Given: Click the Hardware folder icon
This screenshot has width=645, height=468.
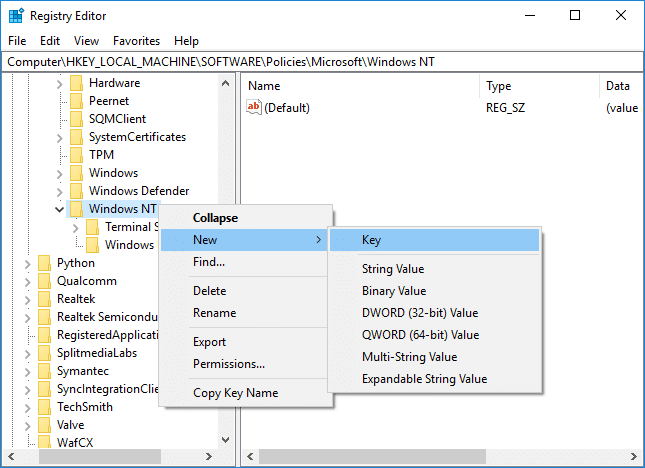Looking at the screenshot, I should tap(76, 83).
